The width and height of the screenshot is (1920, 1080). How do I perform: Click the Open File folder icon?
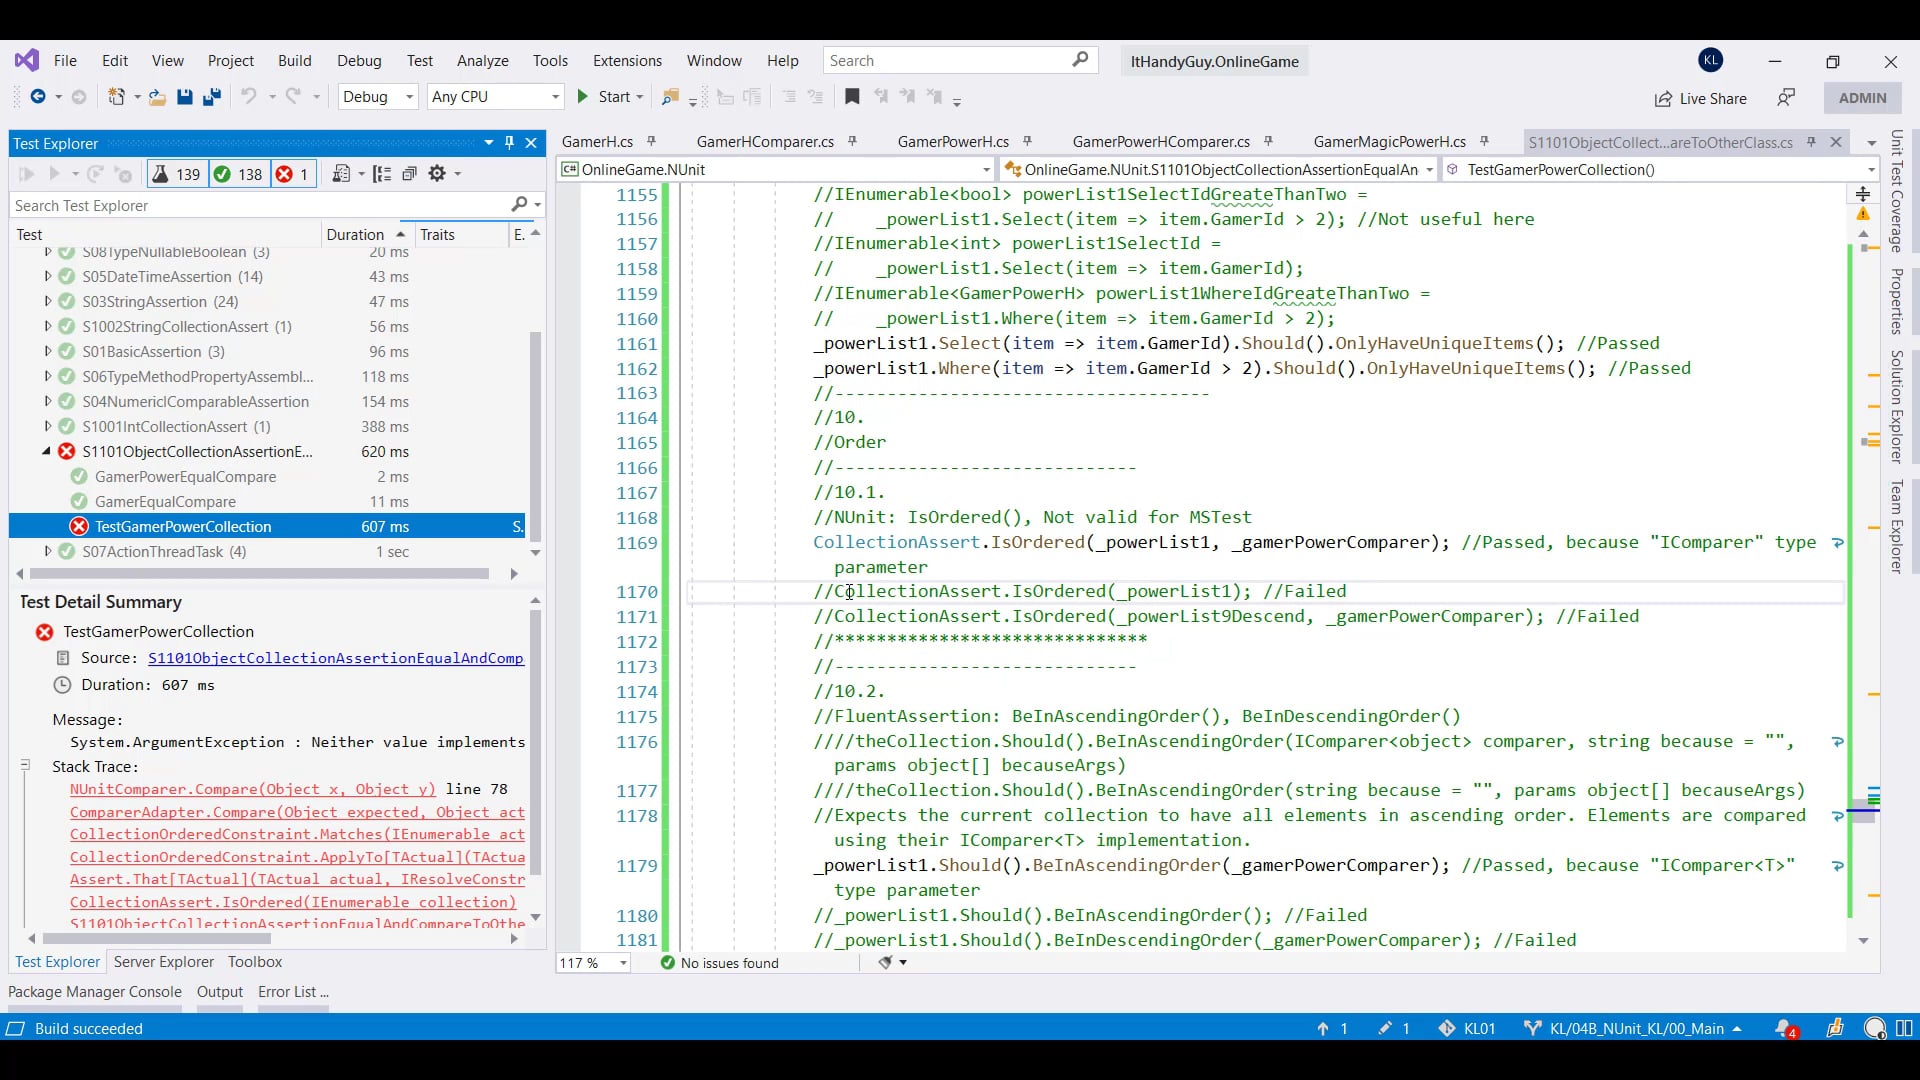tap(157, 97)
